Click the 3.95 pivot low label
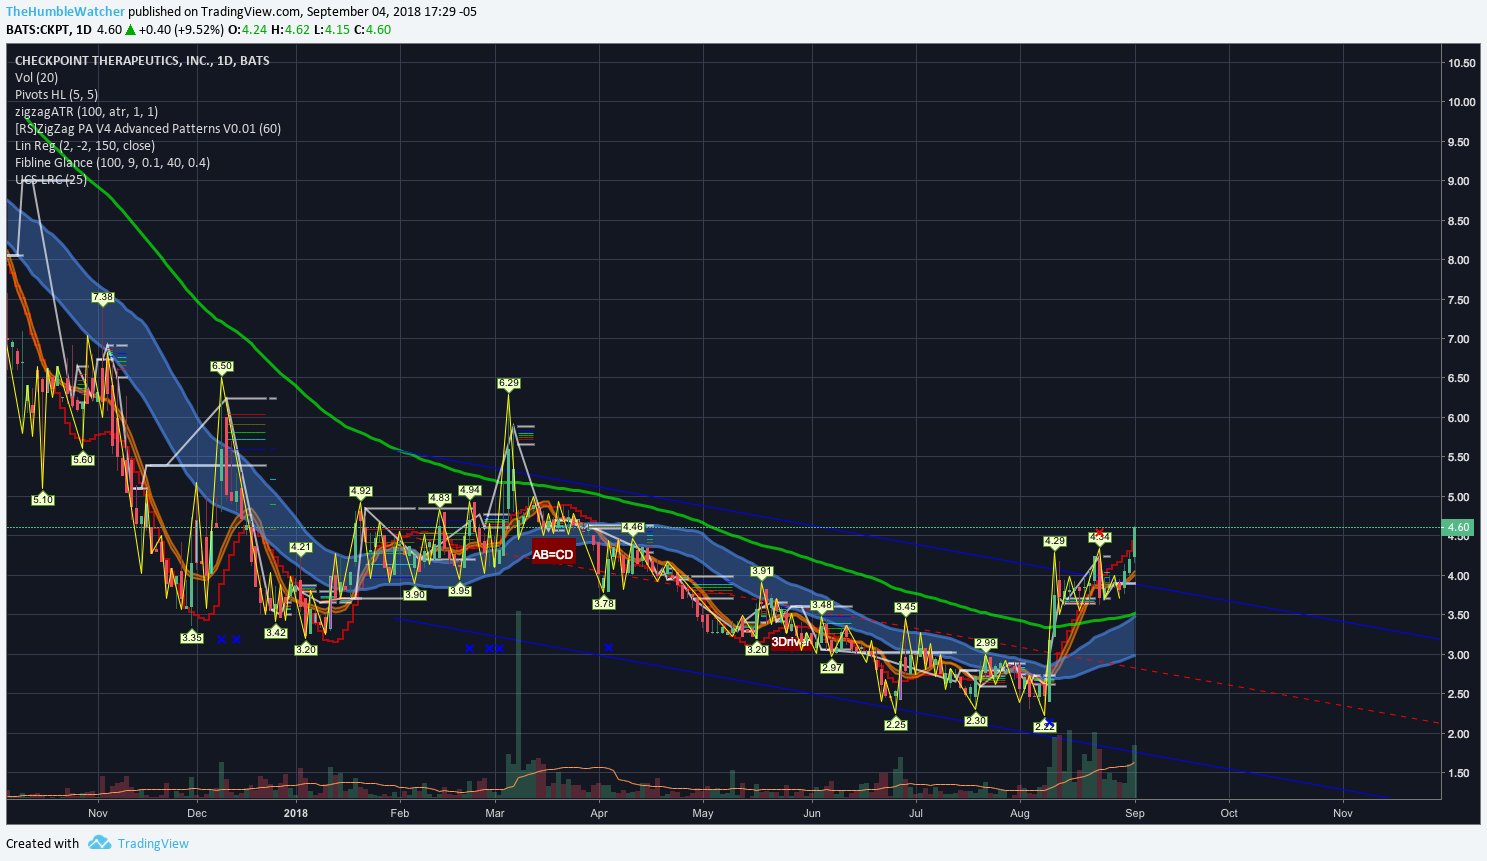1487x861 pixels. (x=460, y=590)
